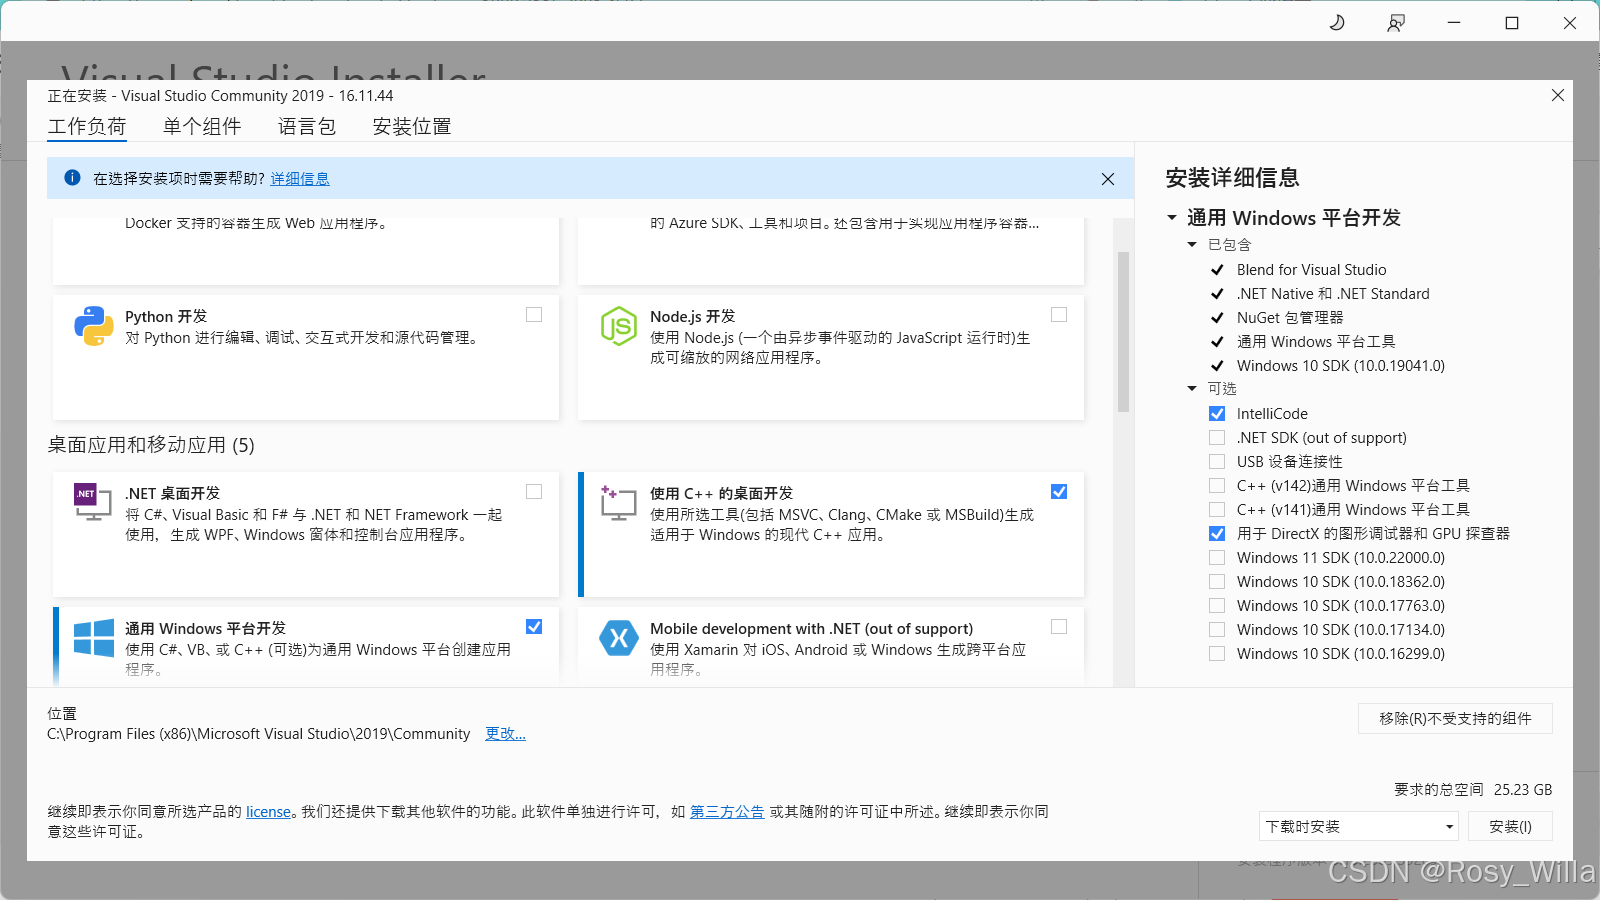1600x900 pixels.
Task: Check Mobile development with .NET workload
Action: click(1059, 627)
